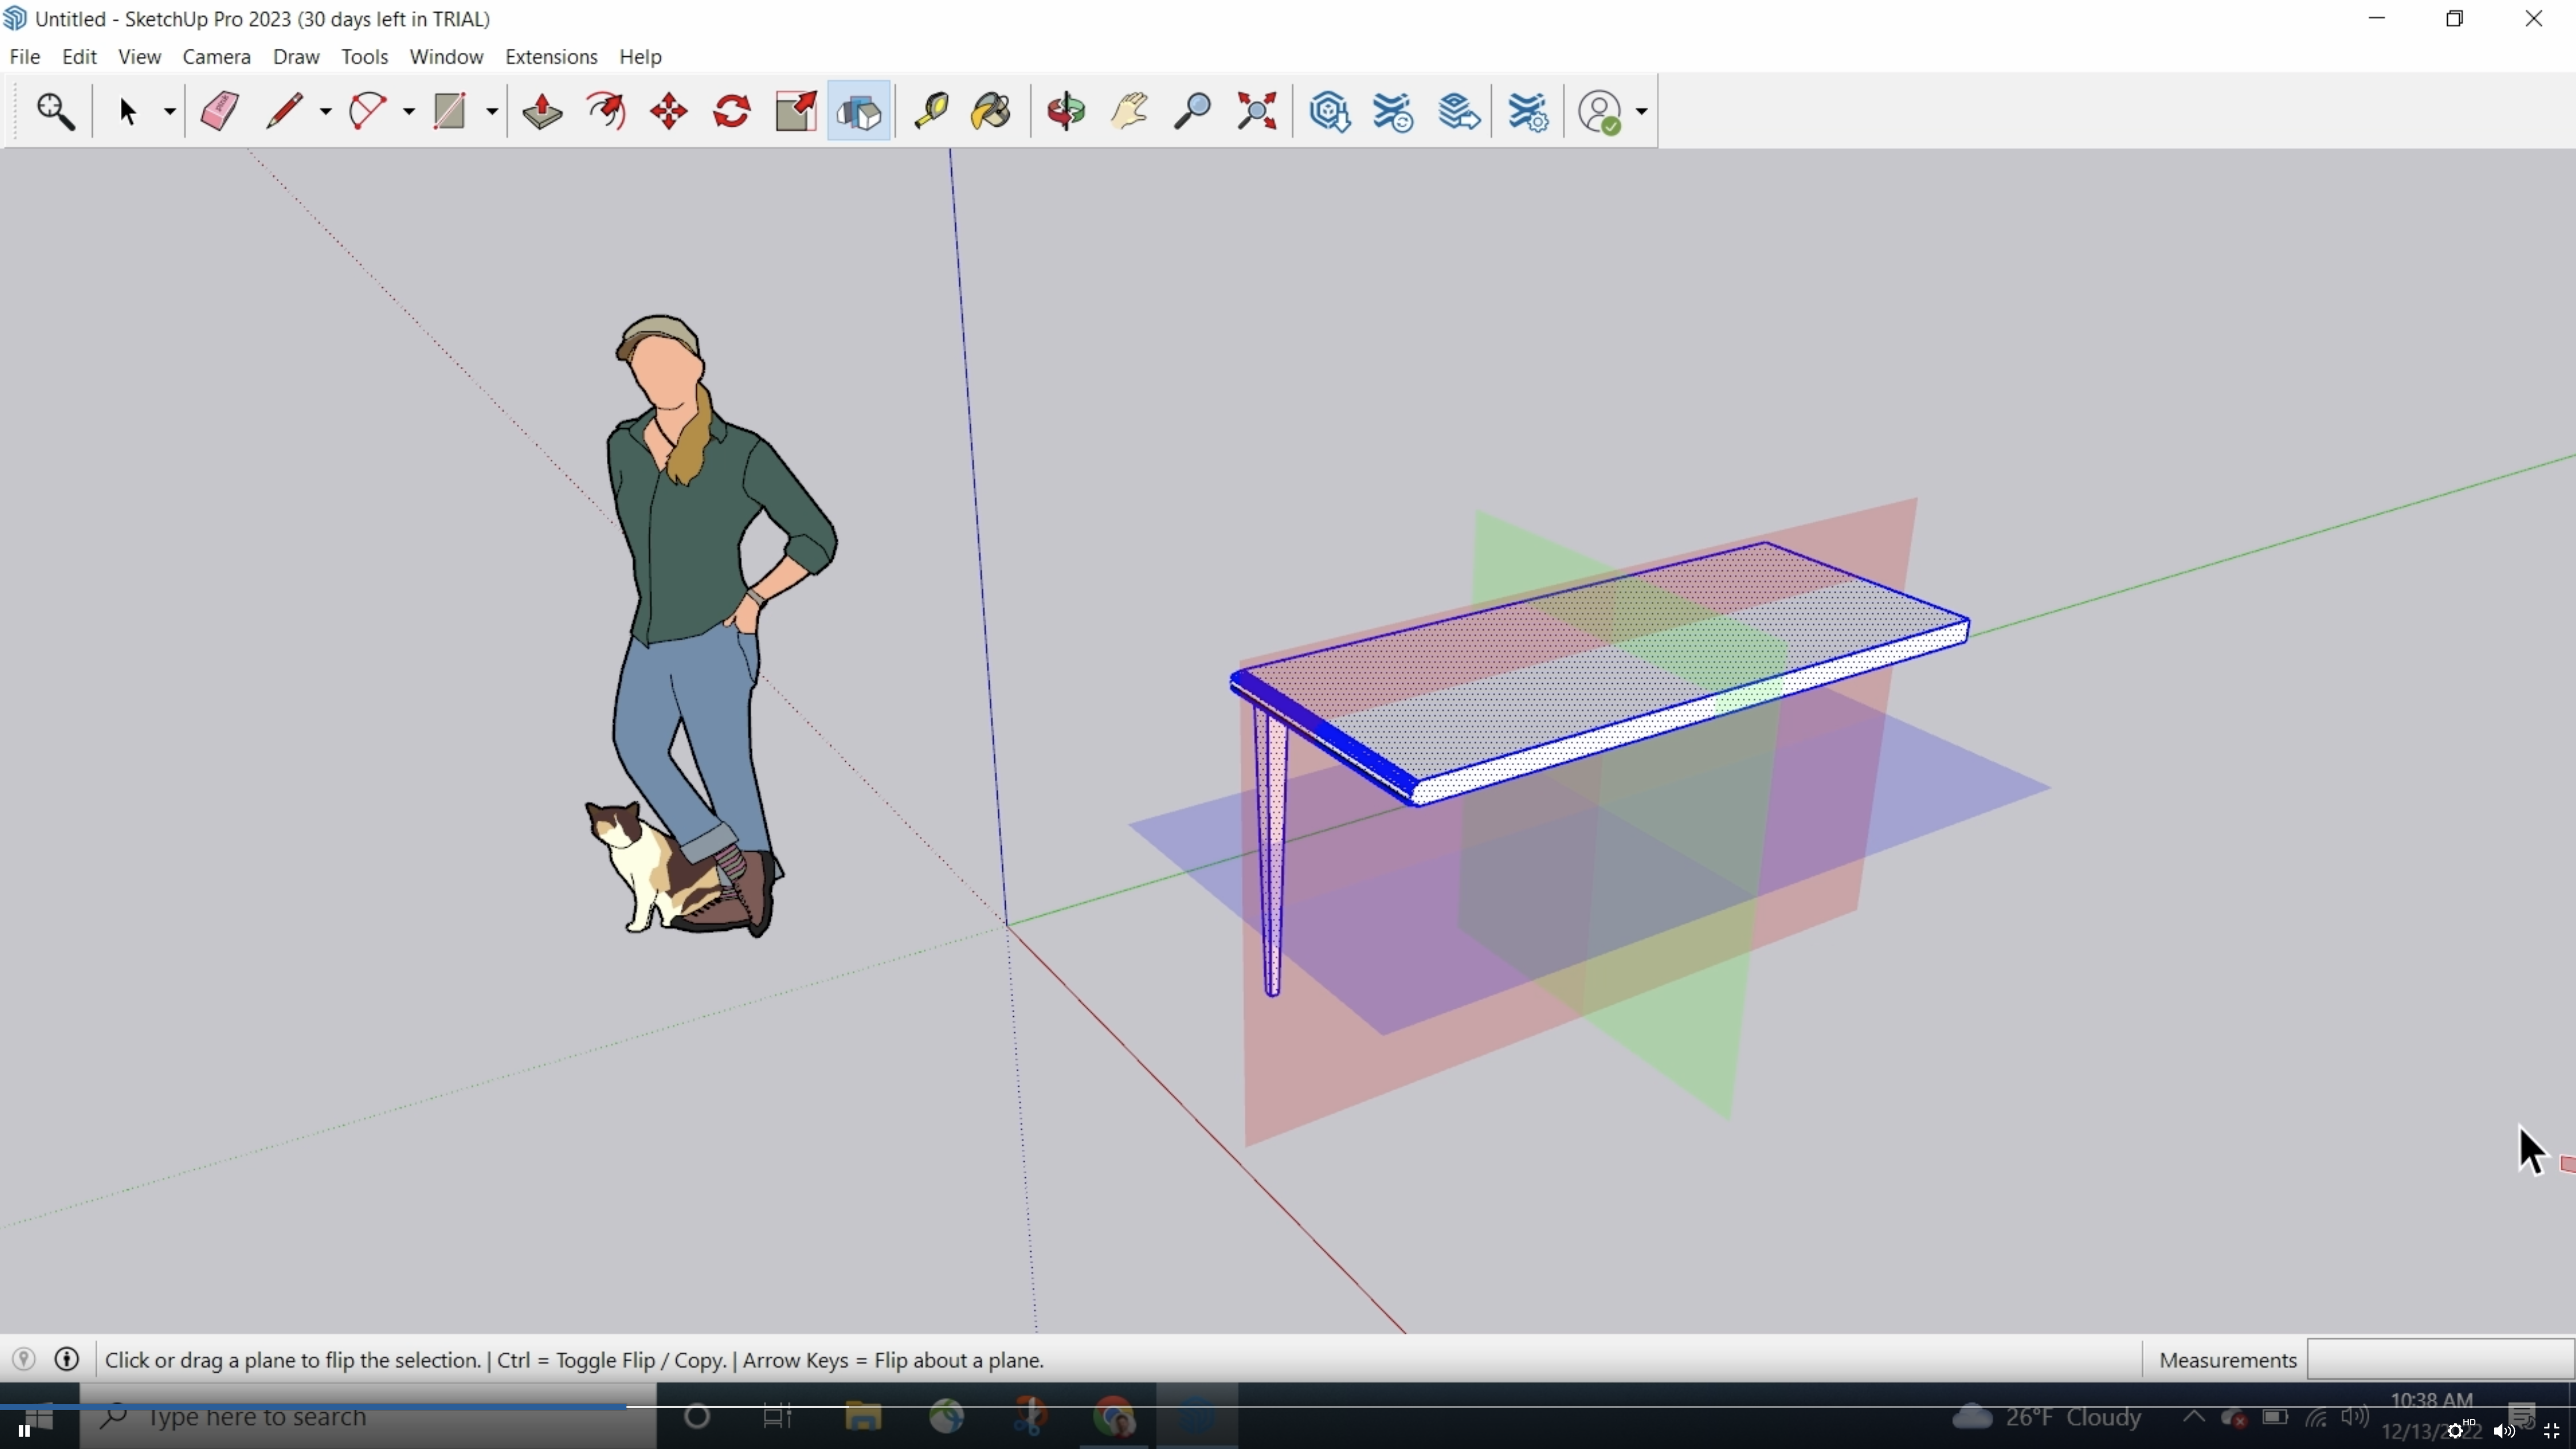This screenshot has width=2576, height=1449.
Task: Open the Camera menu
Action: (216, 57)
